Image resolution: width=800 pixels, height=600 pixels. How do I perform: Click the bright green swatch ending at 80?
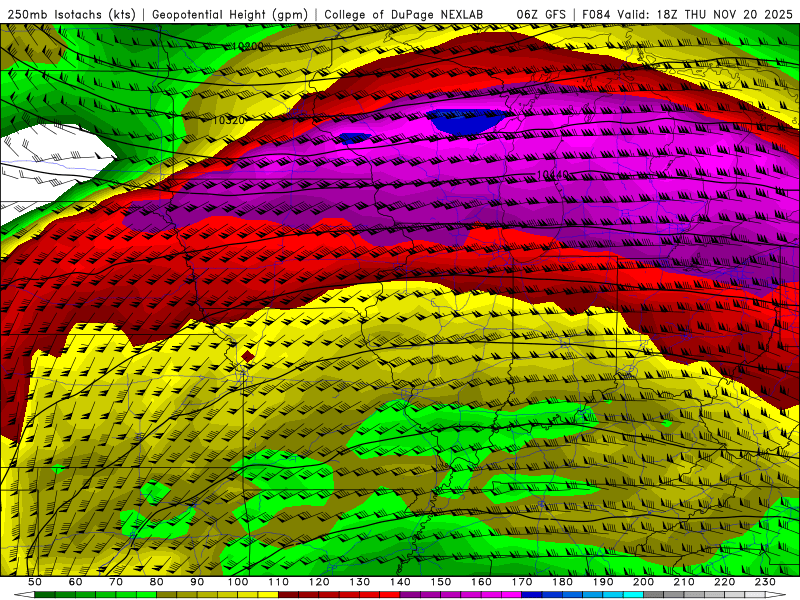tap(146, 594)
